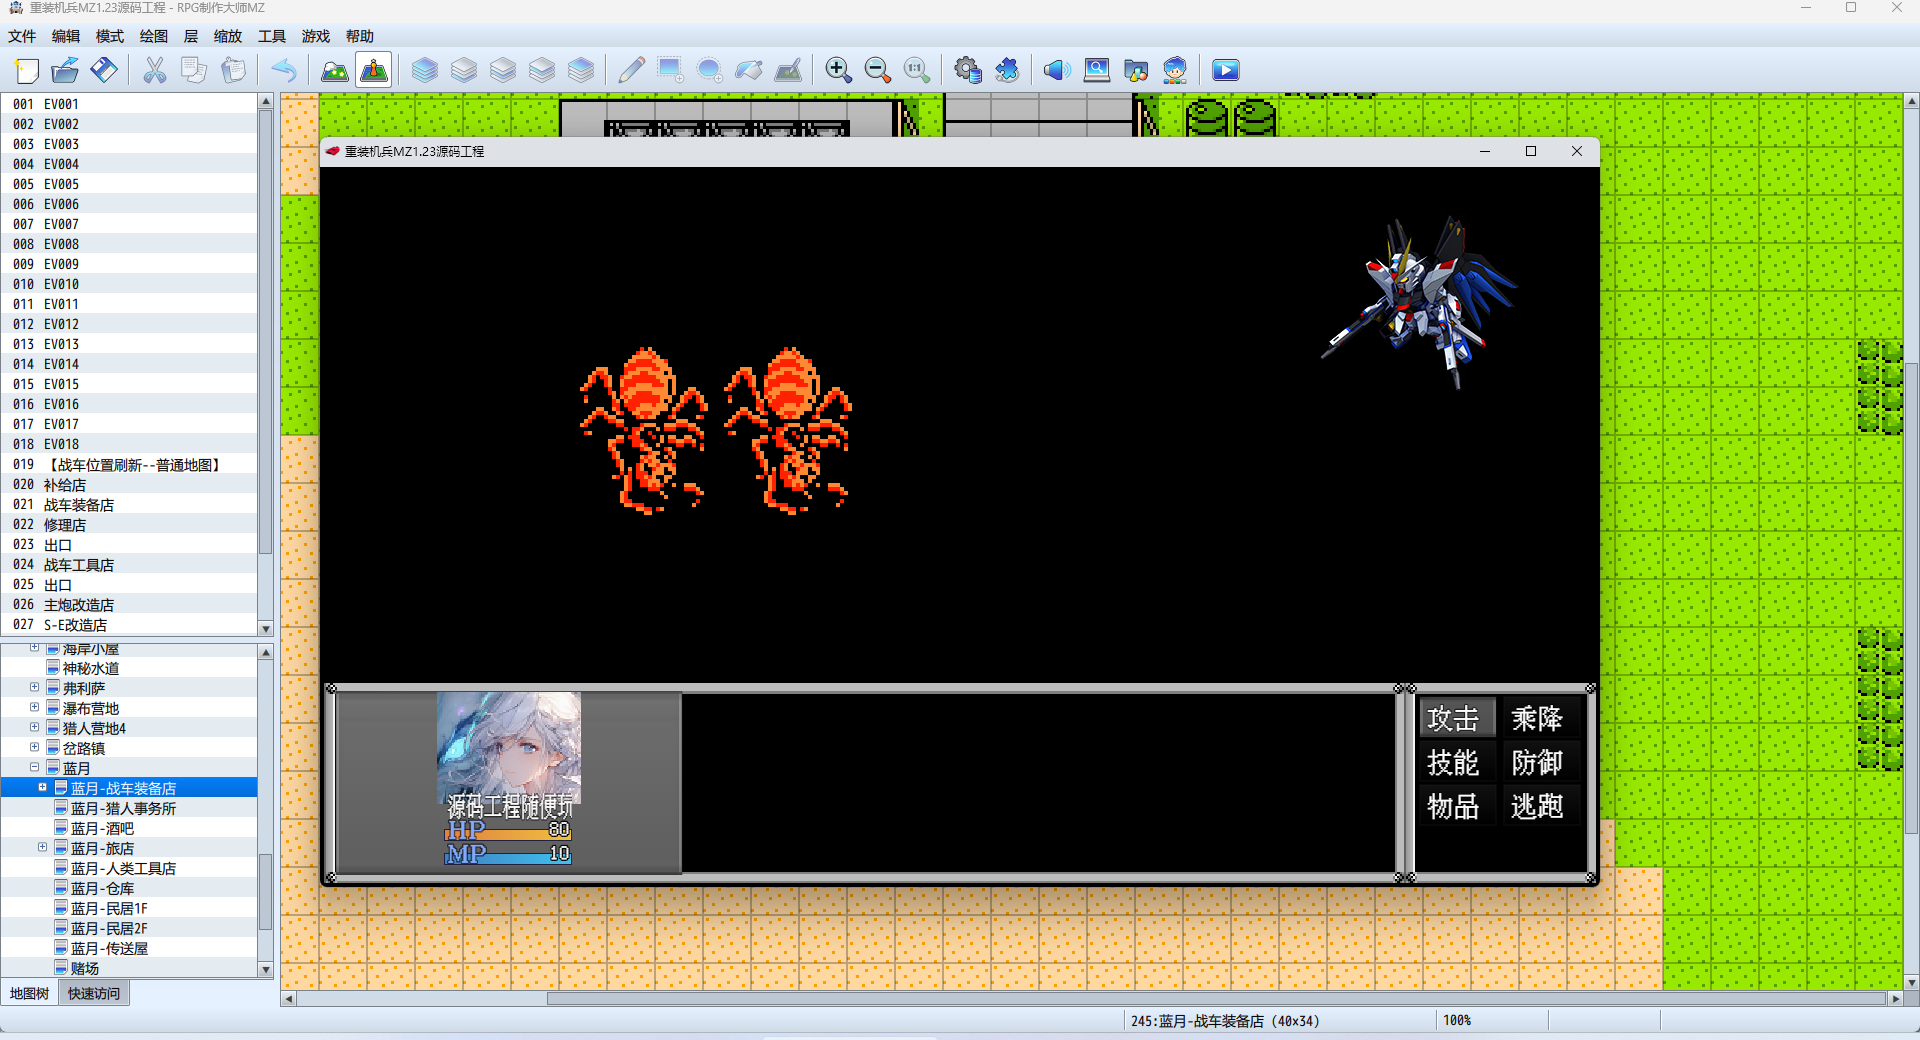Select the Ellipse drawing tool
This screenshot has width=1920, height=1040.
[710, 70]
